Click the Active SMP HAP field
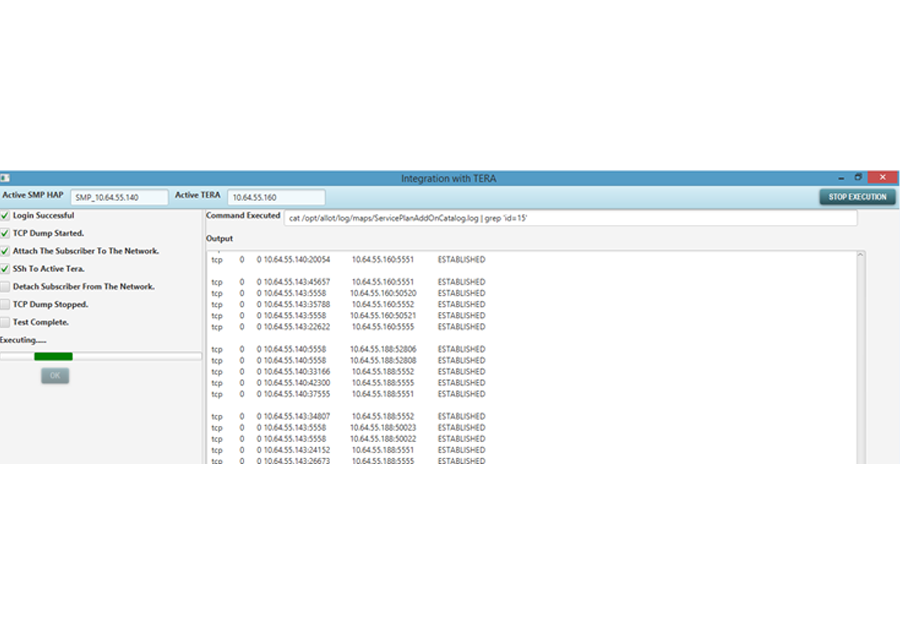 pyautogui.click(x=119, y=198)
